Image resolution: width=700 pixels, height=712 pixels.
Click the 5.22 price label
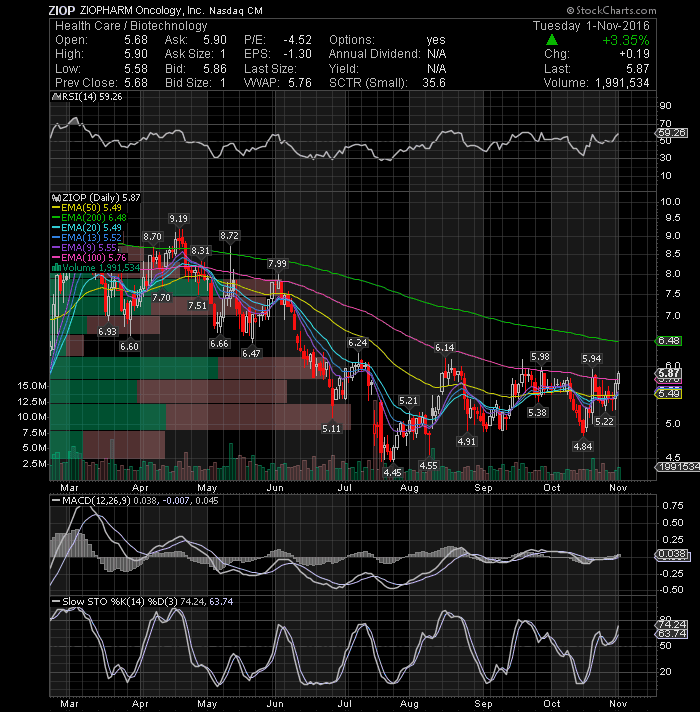pyautogui.click(x=604, y=421)
